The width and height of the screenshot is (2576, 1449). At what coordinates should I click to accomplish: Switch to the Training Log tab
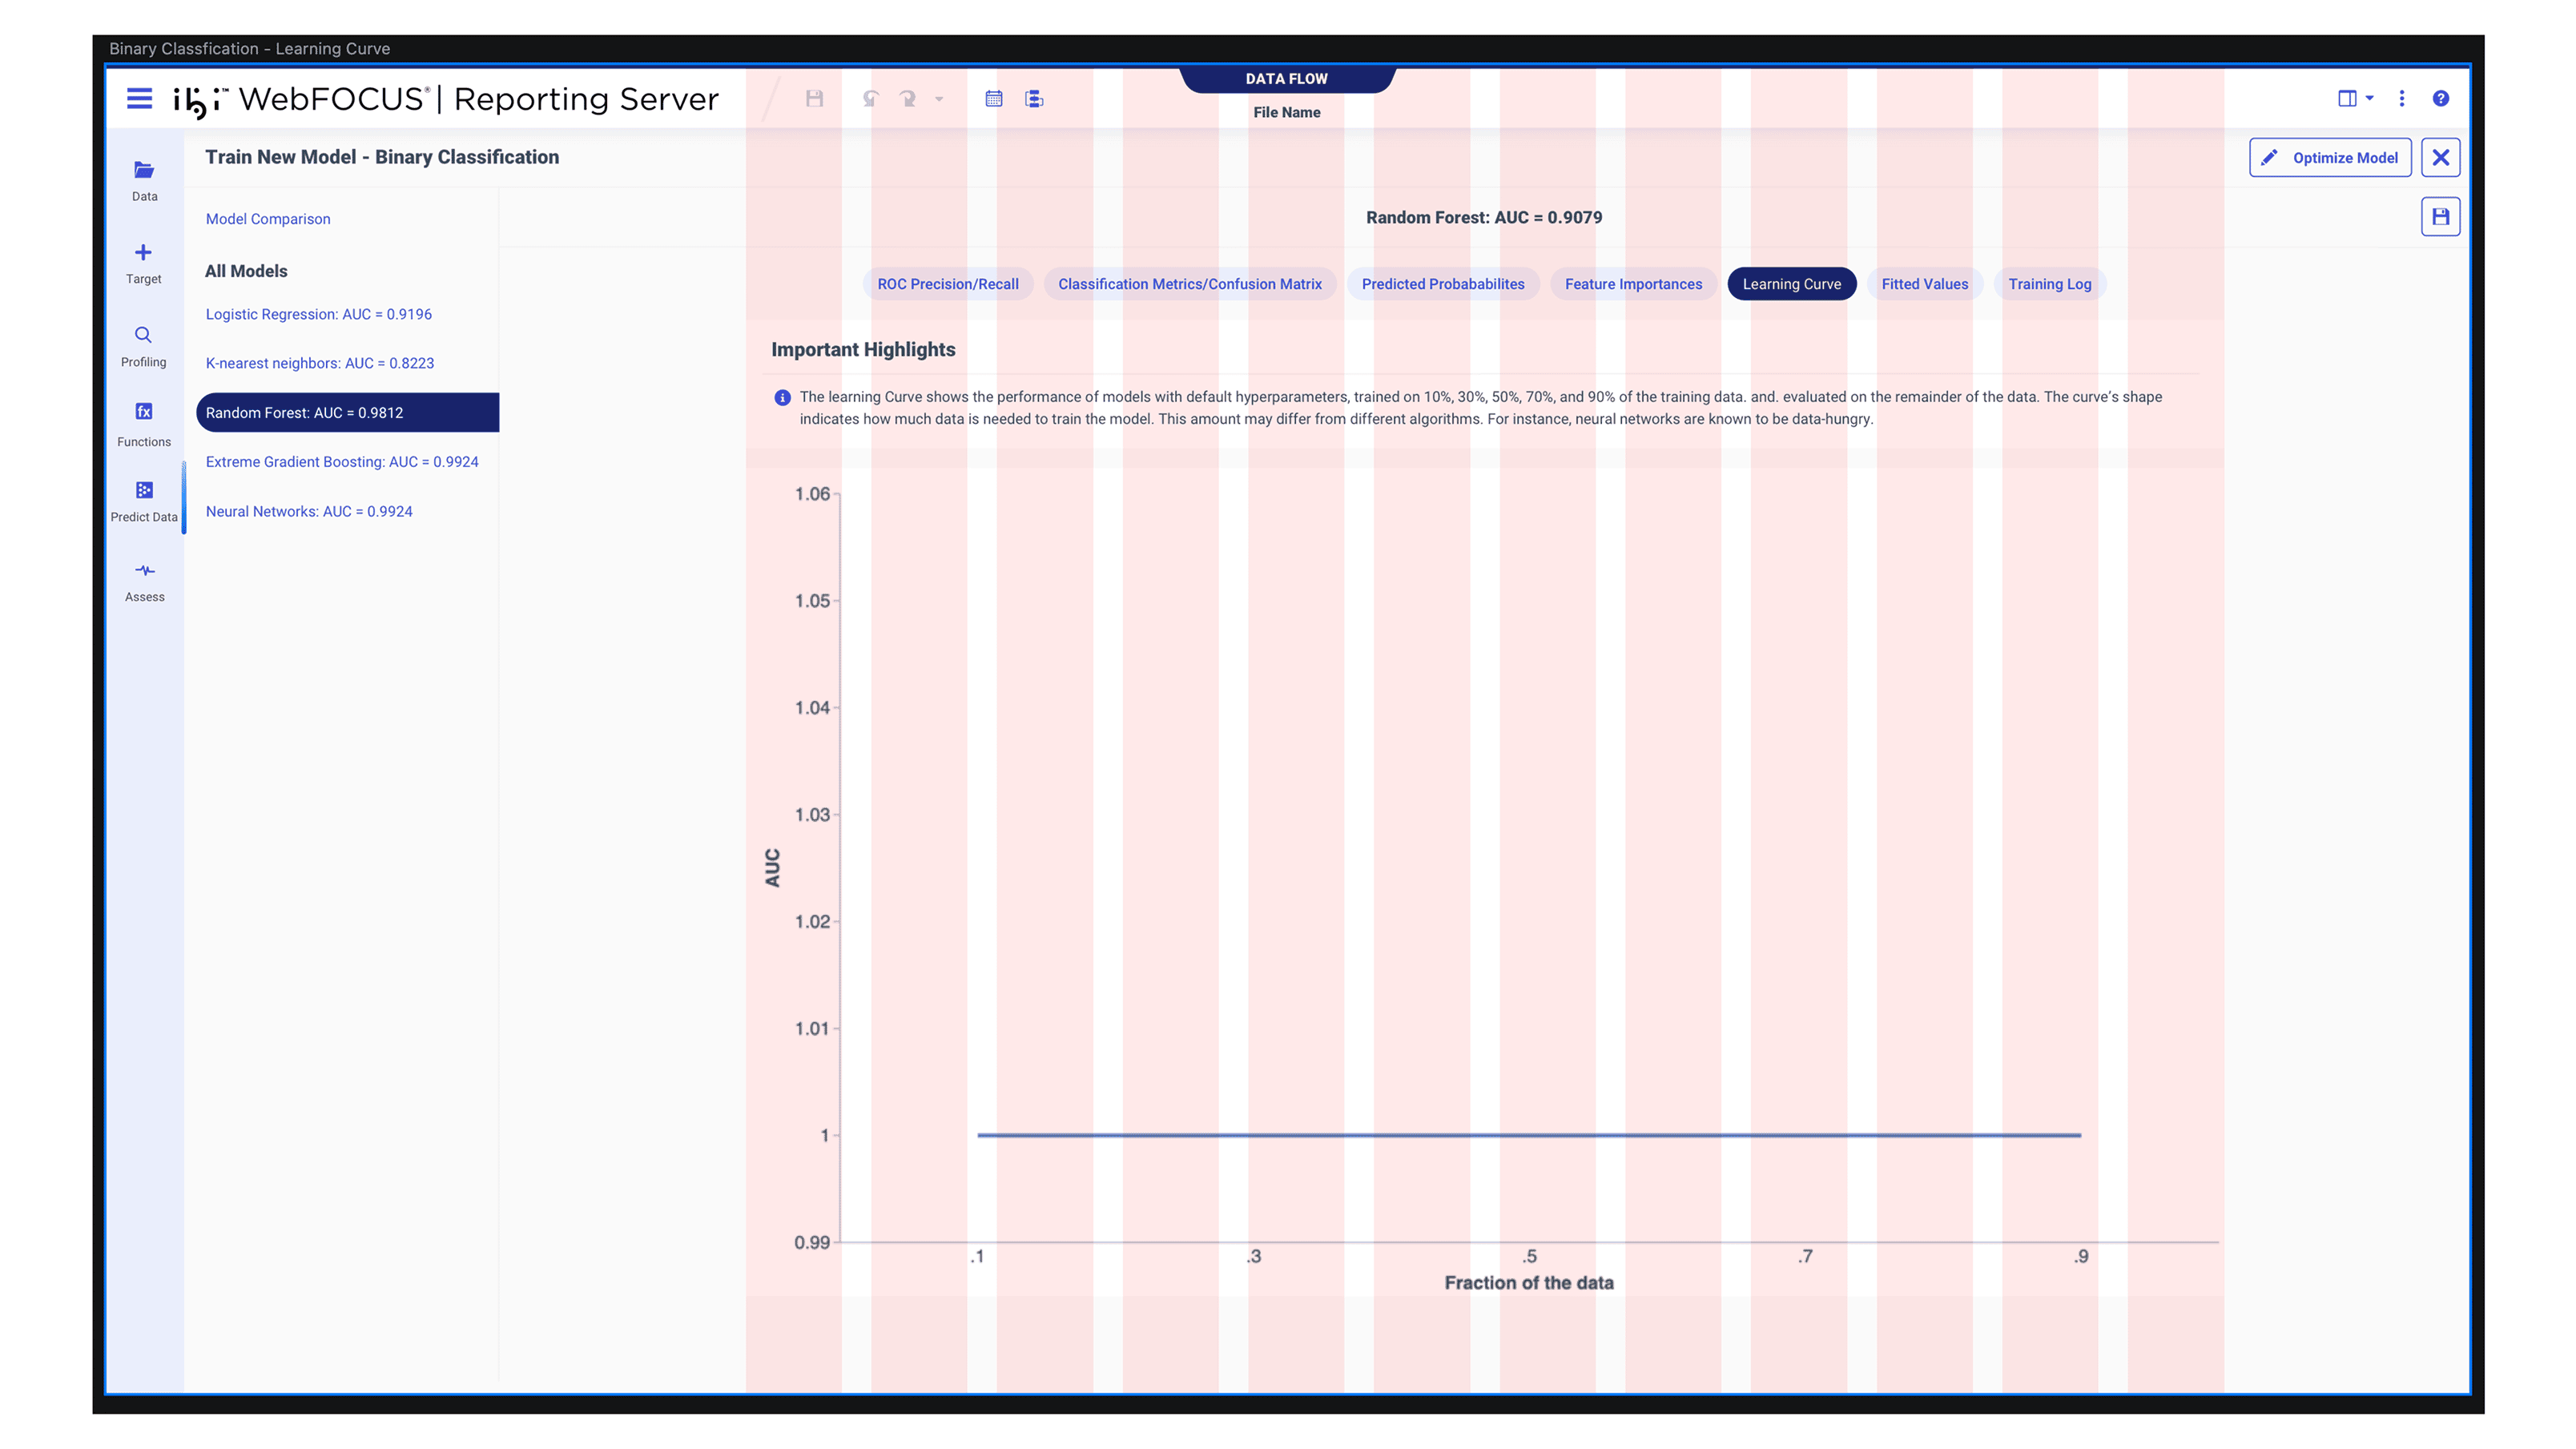pos(2049,284)
